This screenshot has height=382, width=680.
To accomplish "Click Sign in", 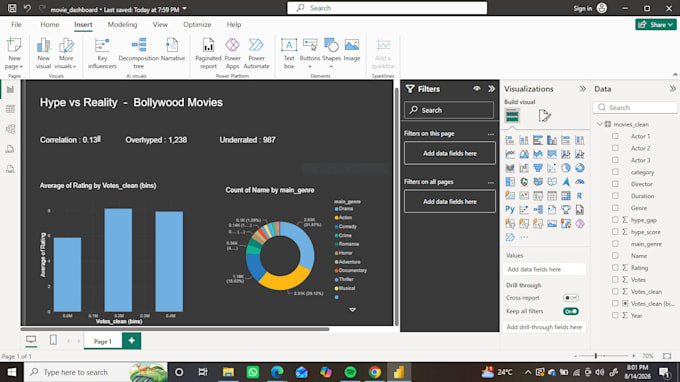I will coord(582,8).
